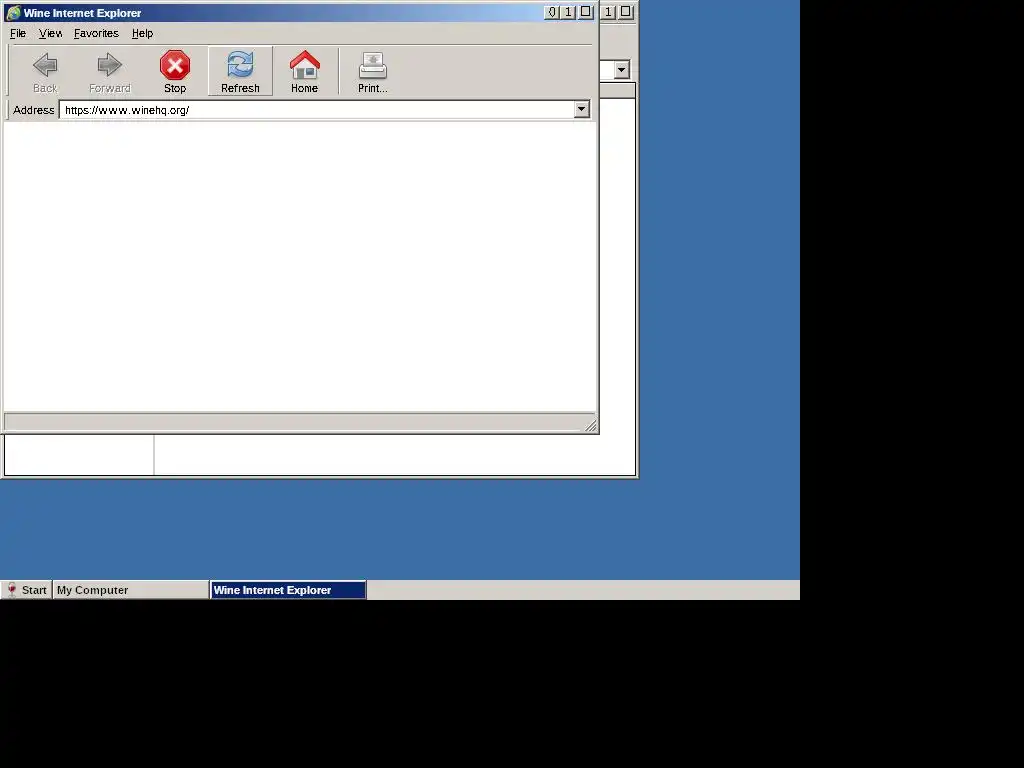Click the Wine Internet Explorer title bar icon

14,12
